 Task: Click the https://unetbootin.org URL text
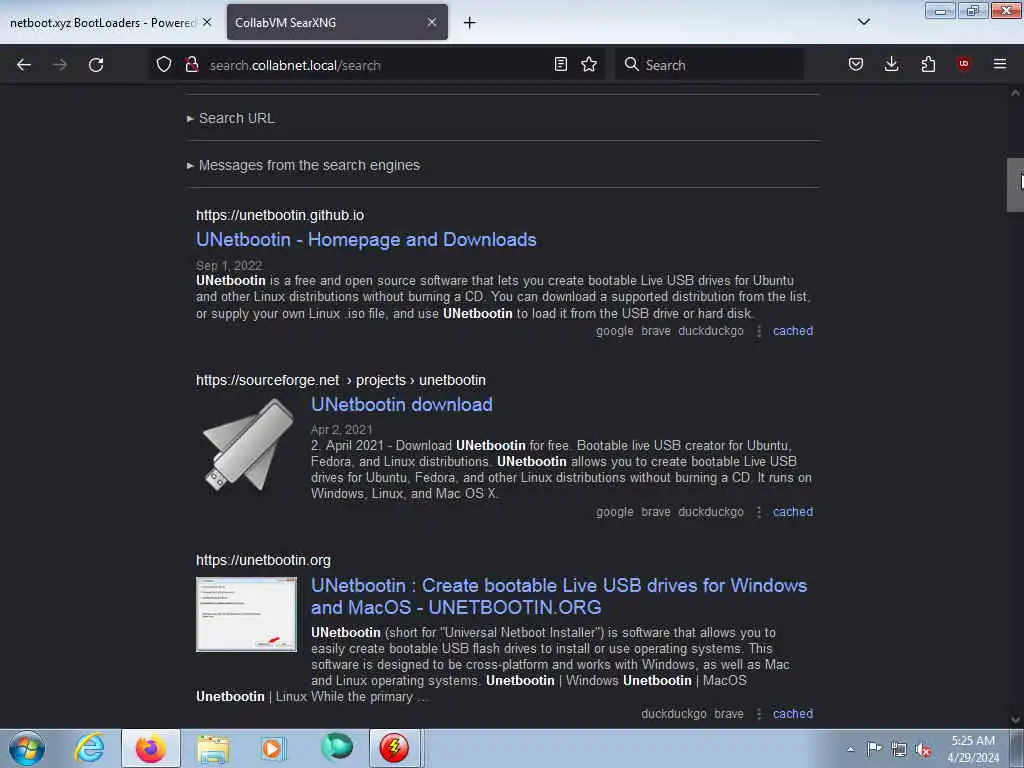pyautogui.click(x=263, y=560)
